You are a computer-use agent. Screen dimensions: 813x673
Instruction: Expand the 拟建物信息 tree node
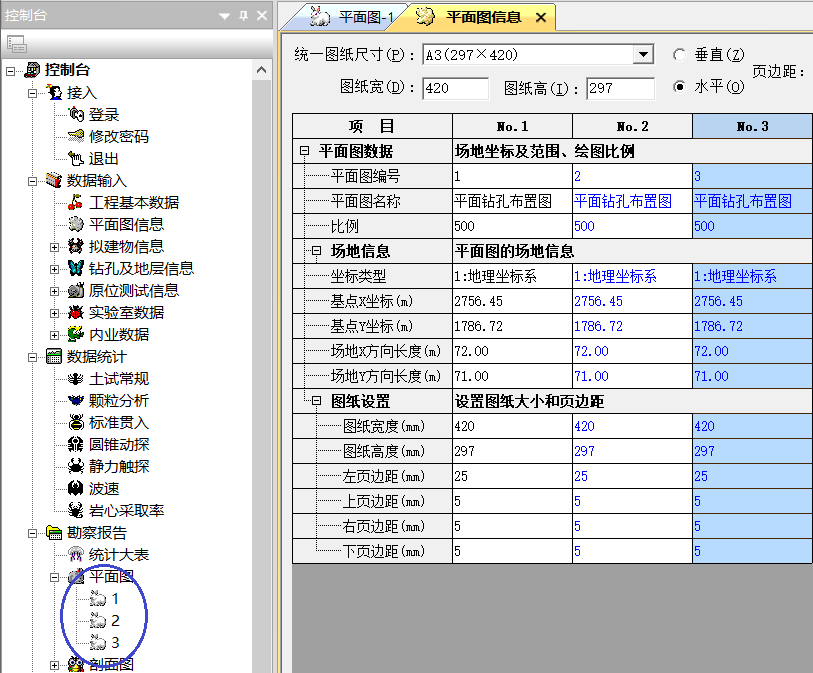pyautogui.click(x=54, y=247)
